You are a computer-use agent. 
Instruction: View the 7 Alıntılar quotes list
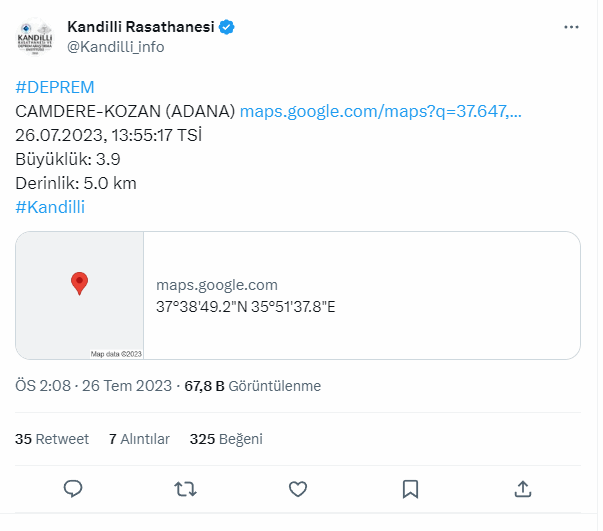(139, 439)
